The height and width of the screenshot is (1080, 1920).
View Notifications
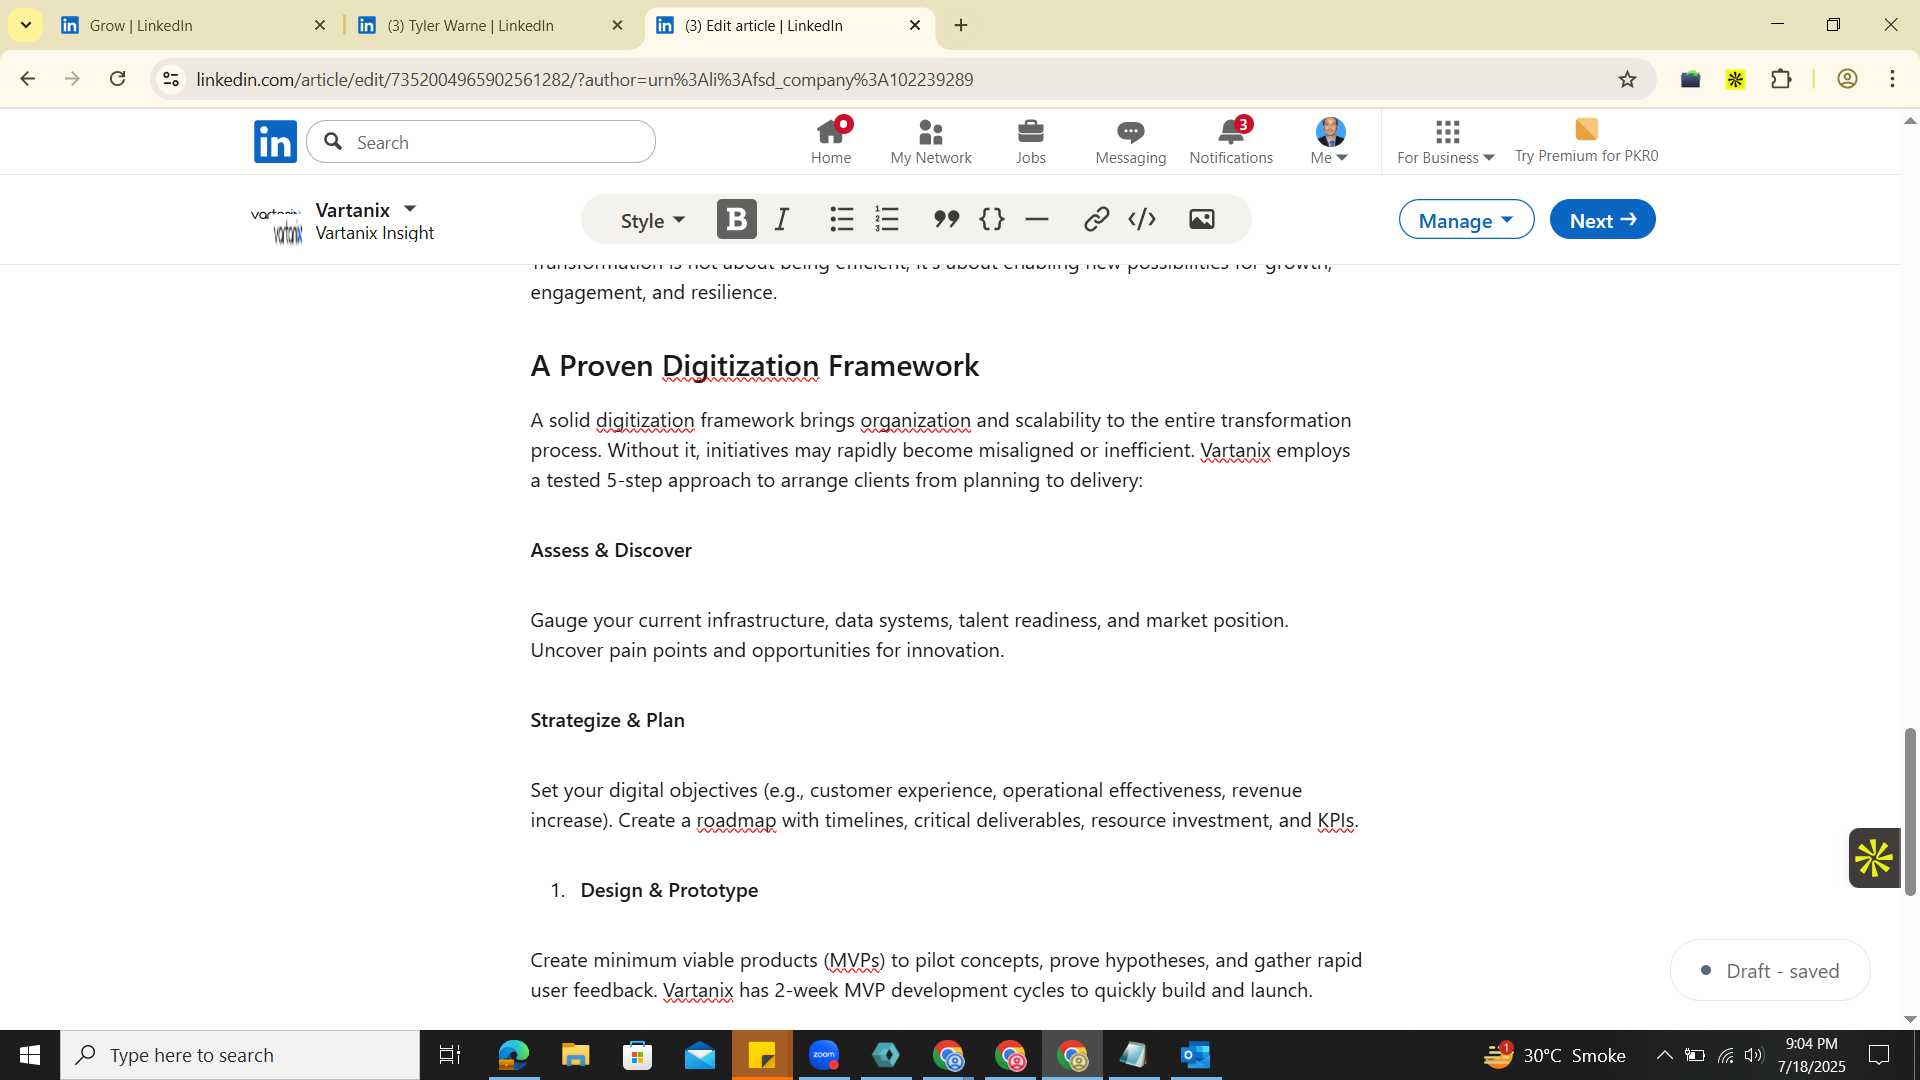coord(1231,141)
